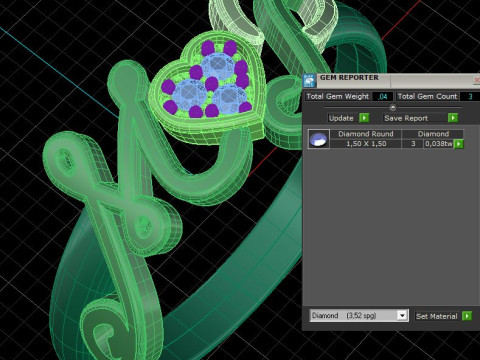
Task: Click the Update label
Action: click(x=341, y=118)
